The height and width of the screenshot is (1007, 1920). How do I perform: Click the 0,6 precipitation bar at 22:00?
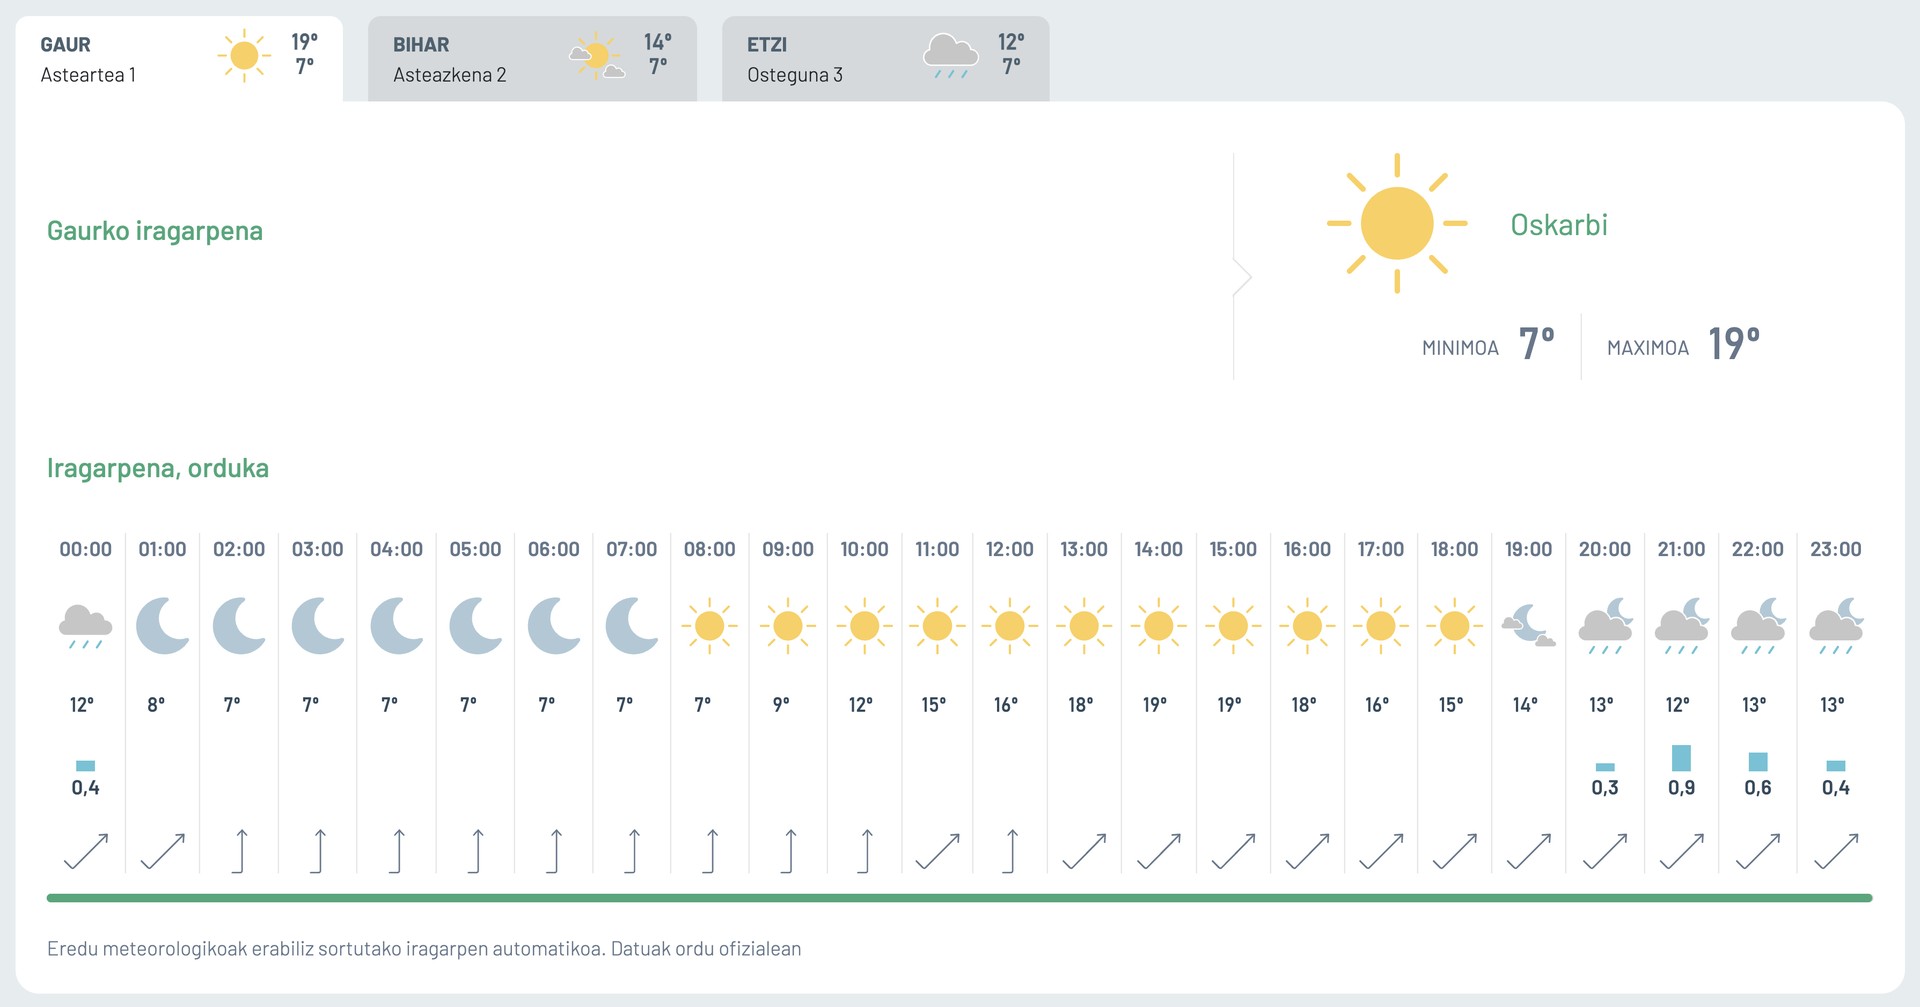1758,762
